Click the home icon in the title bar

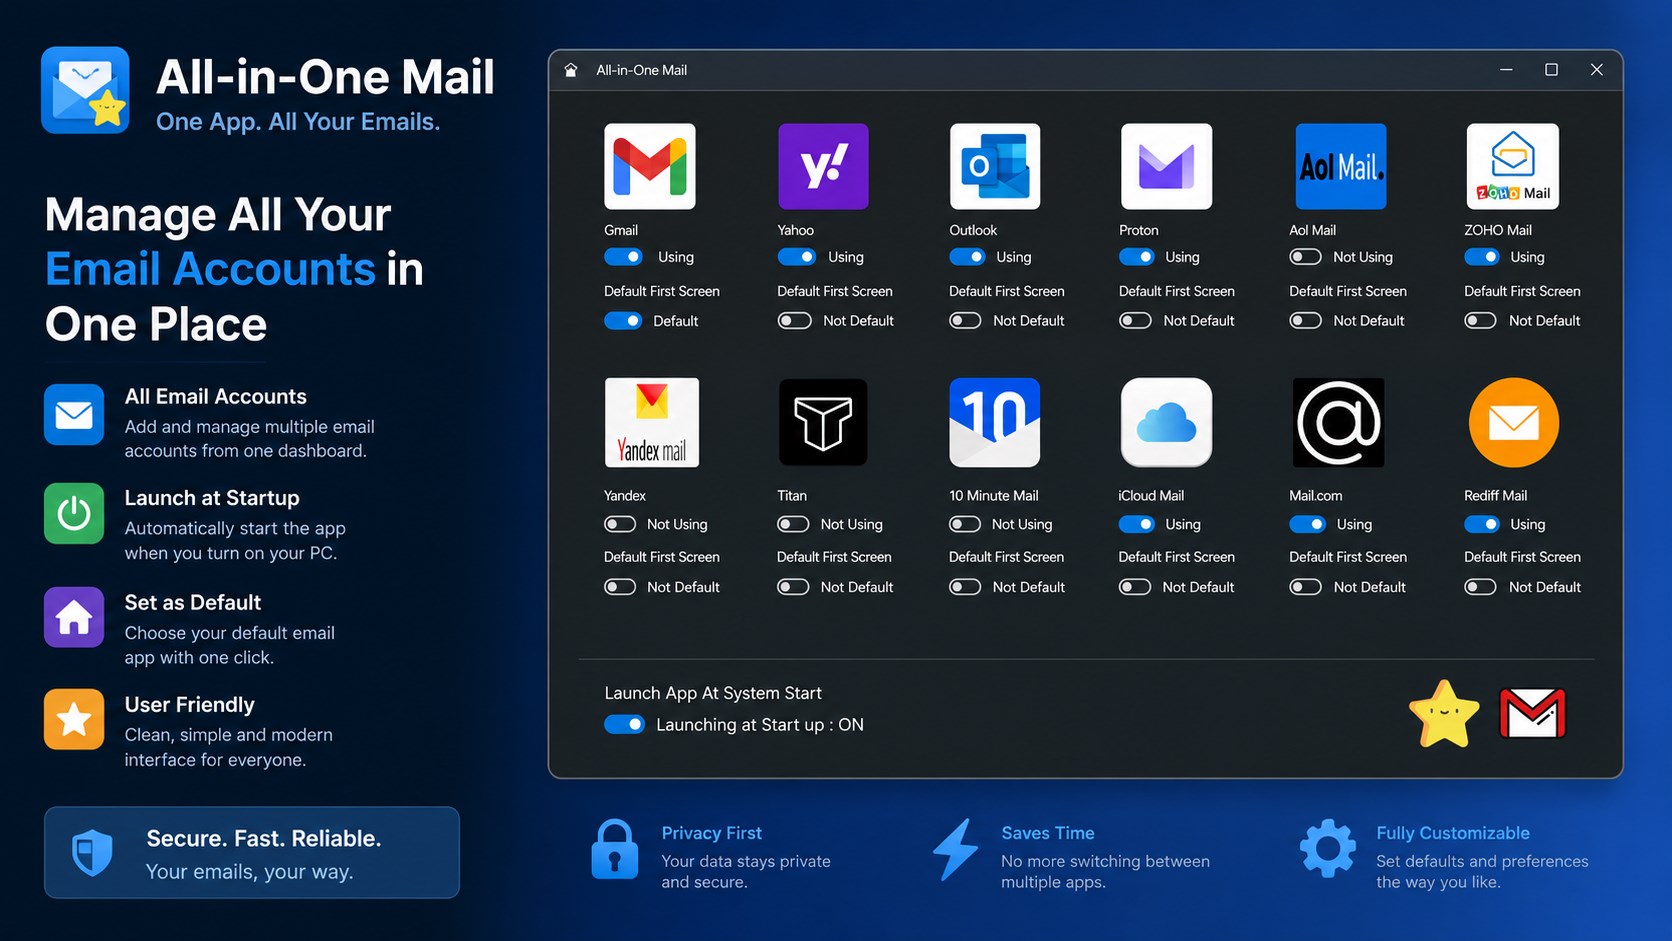pos(571,70)
